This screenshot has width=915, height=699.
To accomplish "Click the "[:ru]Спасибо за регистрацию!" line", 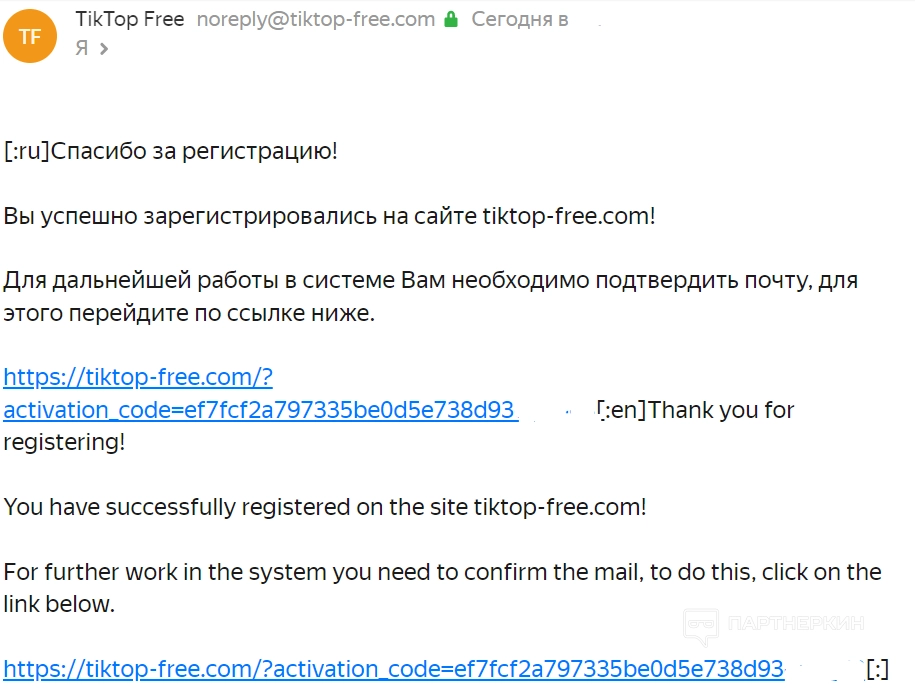I will click(x=171, y=152).
